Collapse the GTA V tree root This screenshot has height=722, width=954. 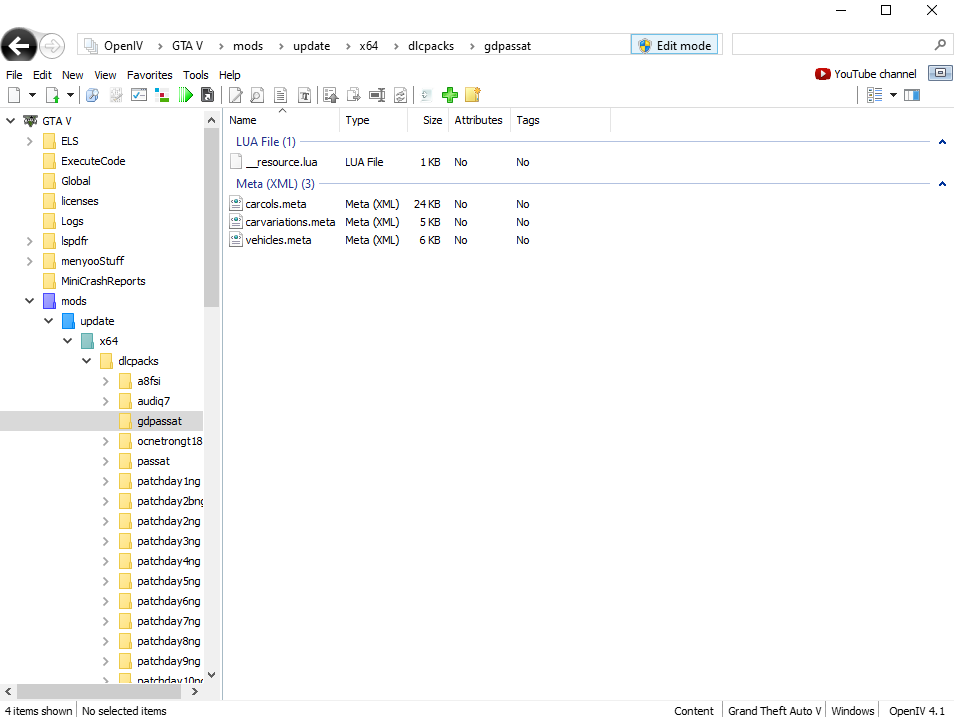[x=10, y=120]
